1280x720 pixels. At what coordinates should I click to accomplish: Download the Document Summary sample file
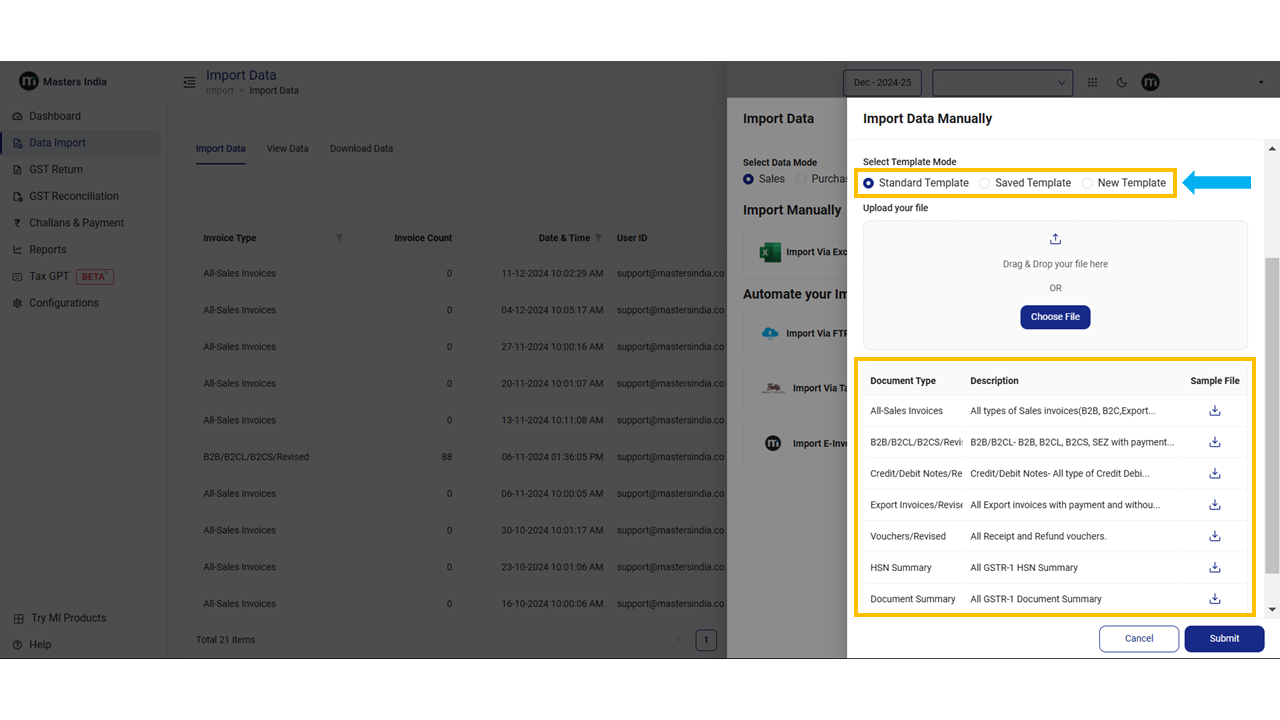[1215, 599]
